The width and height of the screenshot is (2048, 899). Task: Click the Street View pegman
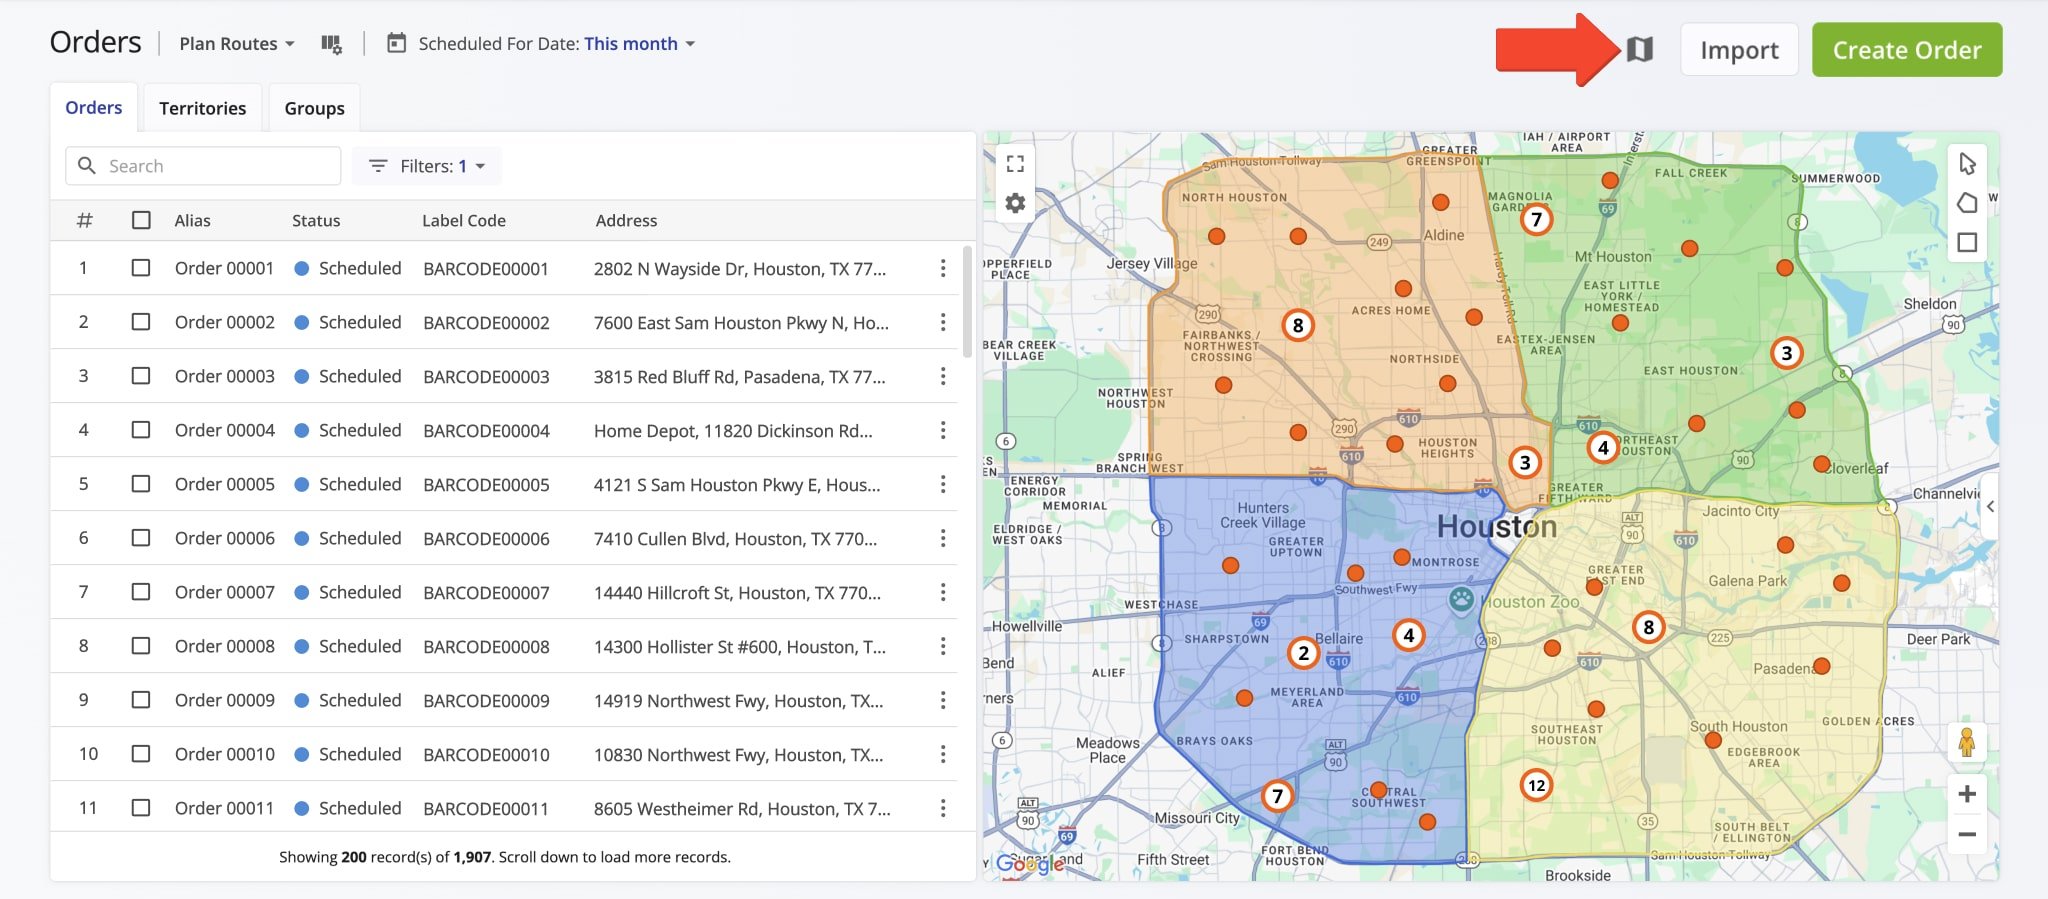(x=1967, y=742)
